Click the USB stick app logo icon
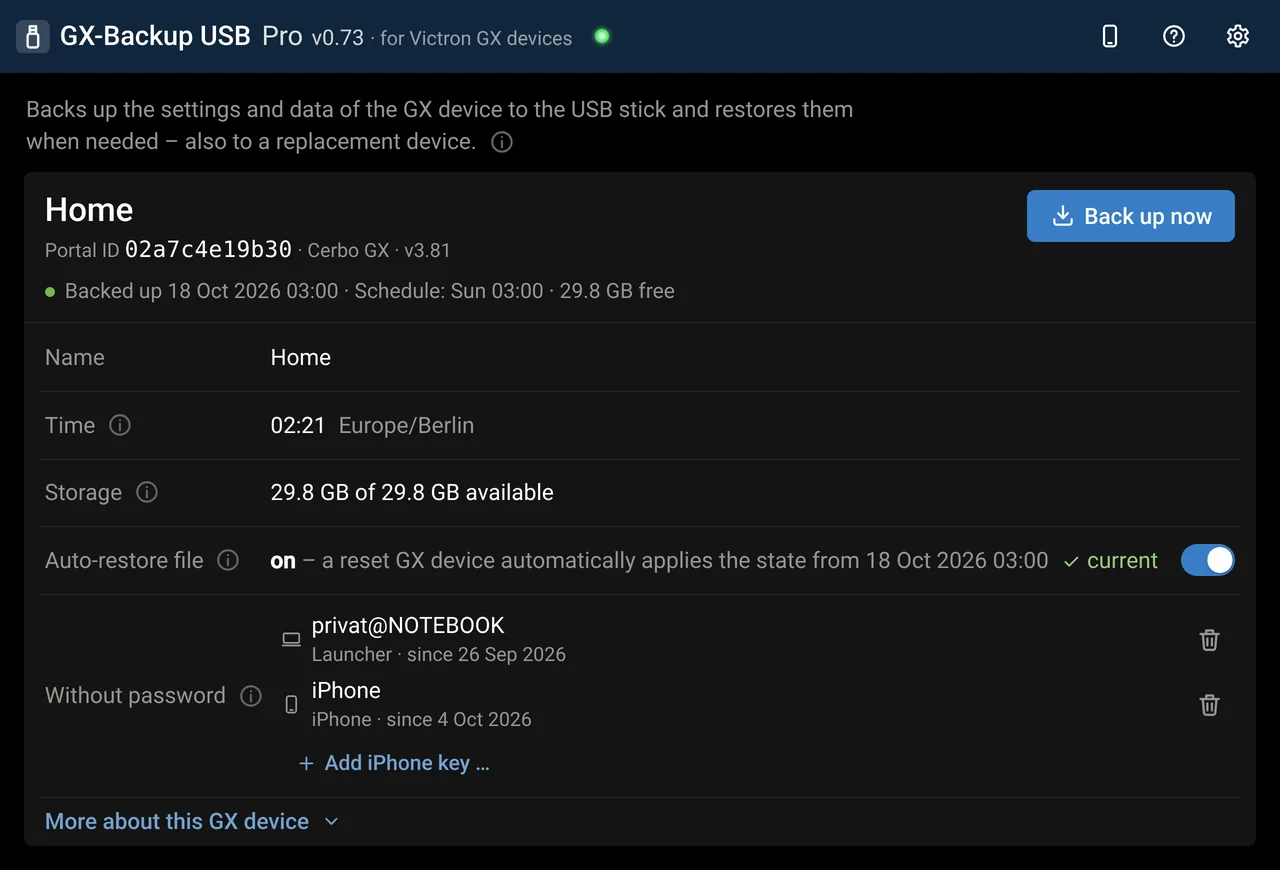 [33, 37]
